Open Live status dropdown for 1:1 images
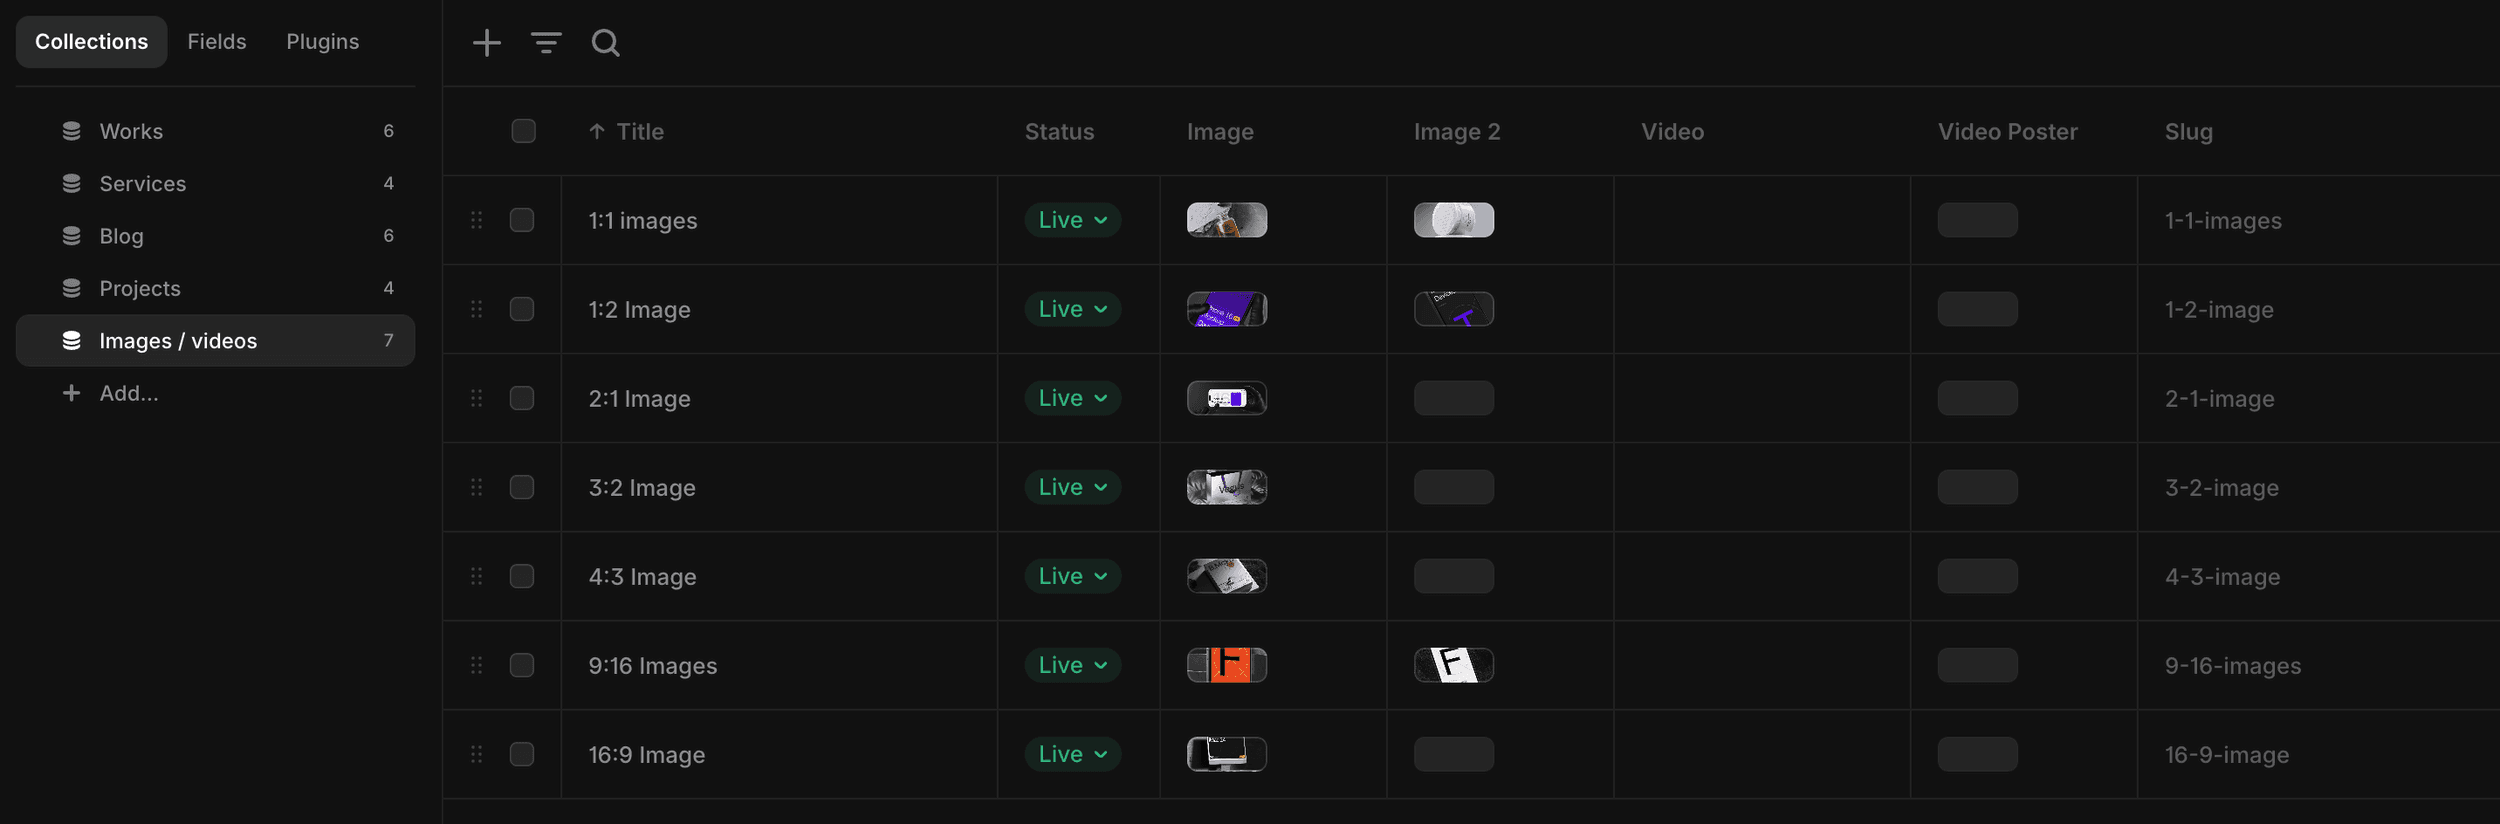This screenshot has height=824, width=2500. (x=1072, y=220)
